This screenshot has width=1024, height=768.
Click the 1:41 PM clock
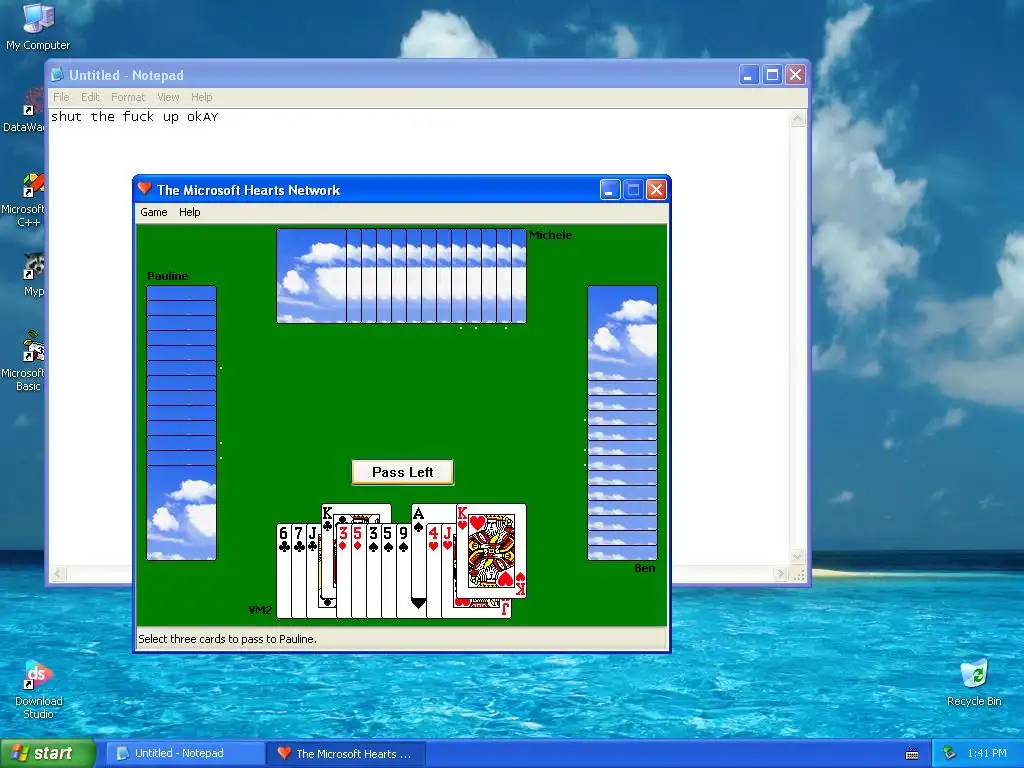[987, 754]
